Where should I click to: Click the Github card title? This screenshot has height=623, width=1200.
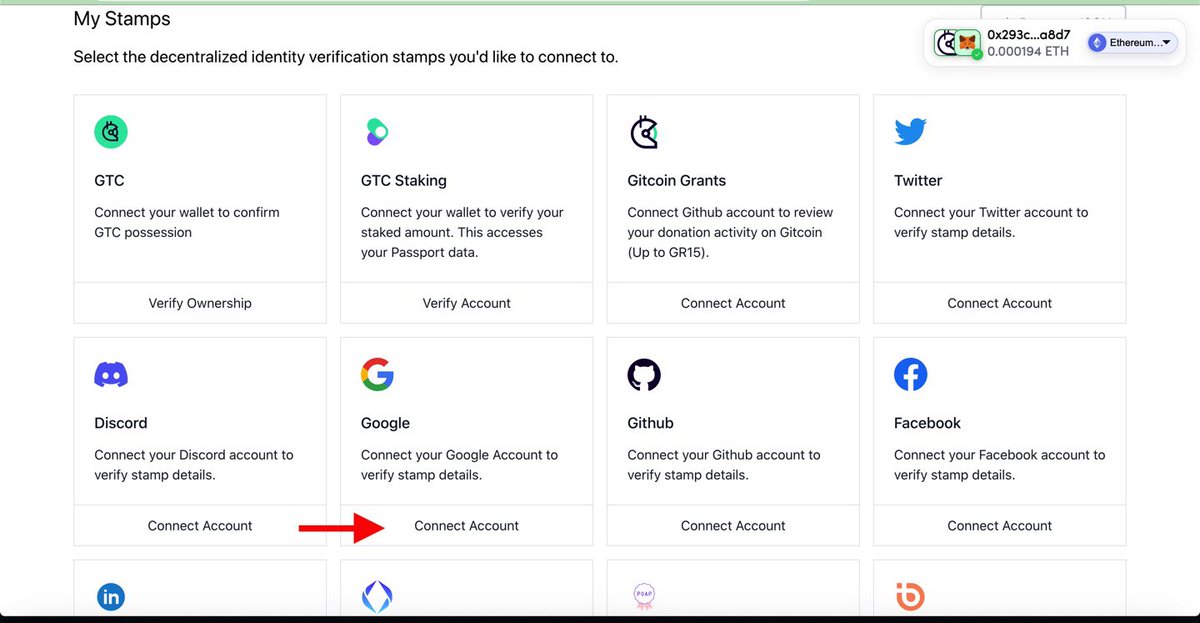pos(651,423)
